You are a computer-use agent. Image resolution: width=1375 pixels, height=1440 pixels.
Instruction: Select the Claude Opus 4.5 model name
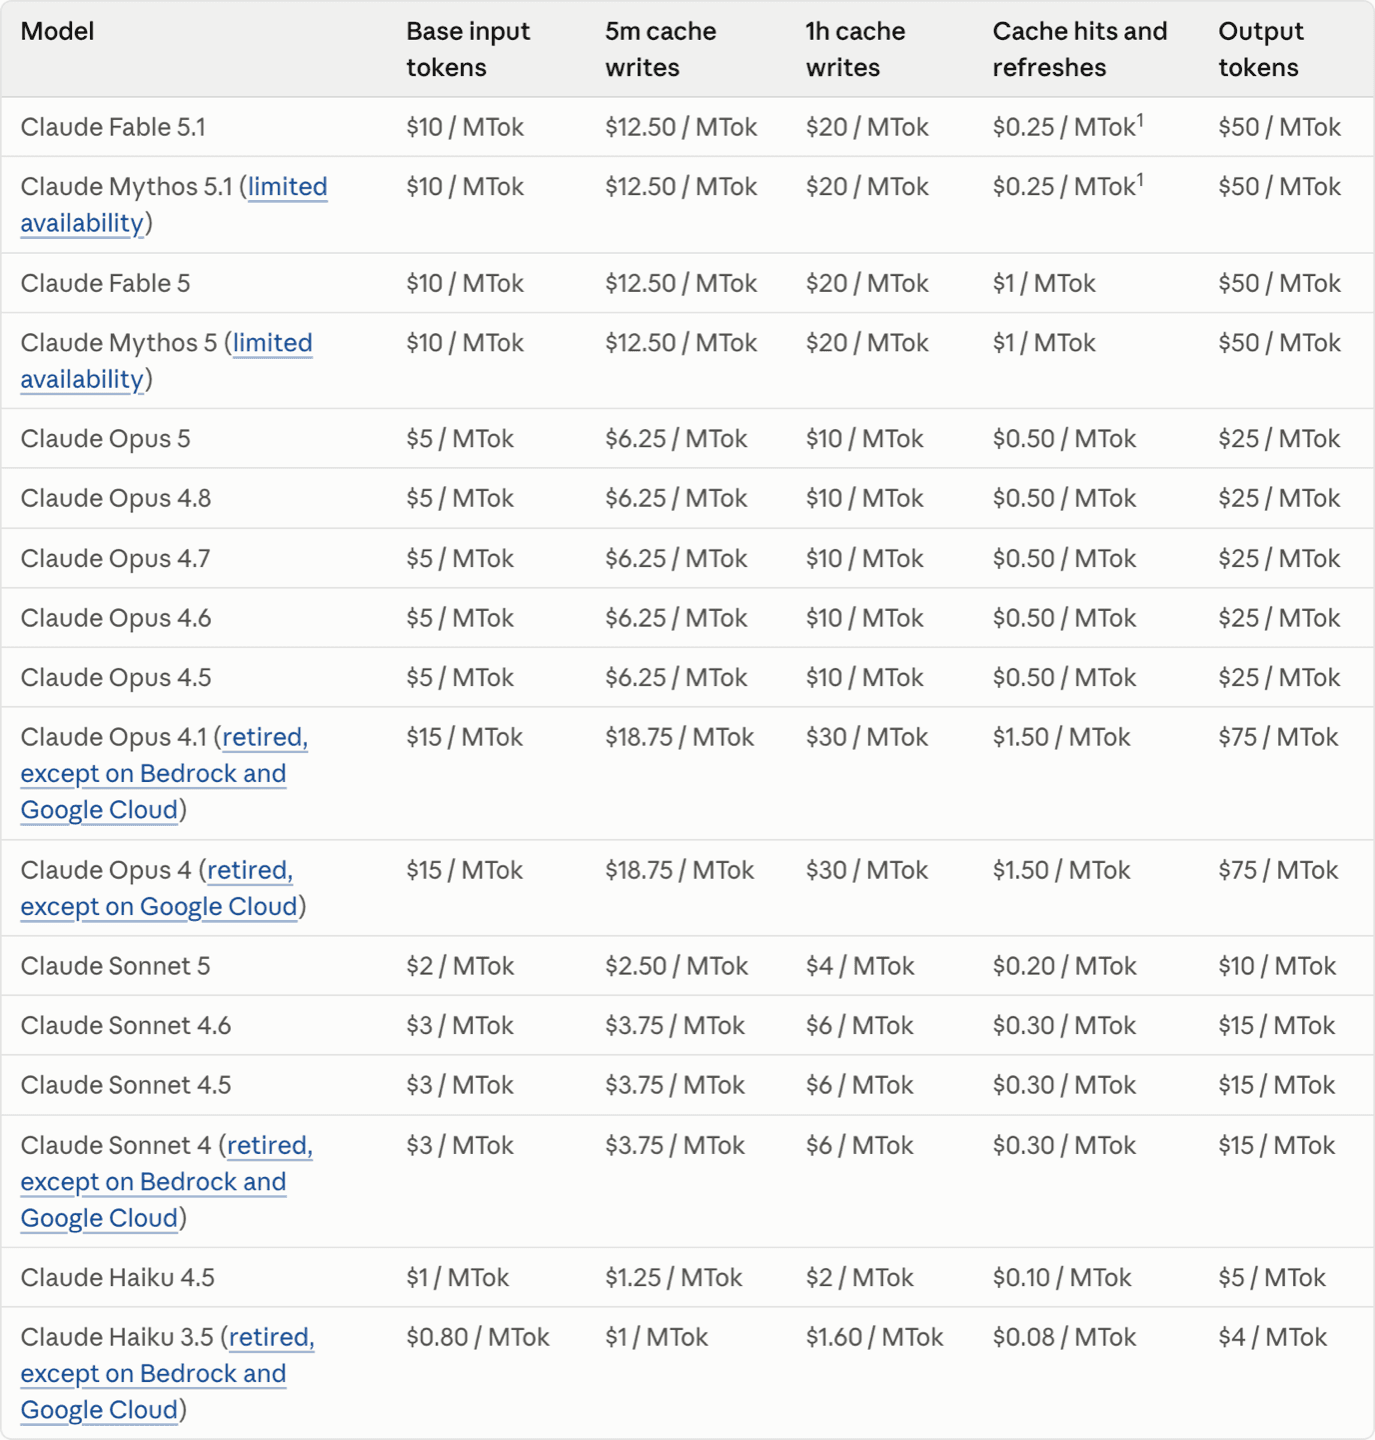click(x=116, y=677)
